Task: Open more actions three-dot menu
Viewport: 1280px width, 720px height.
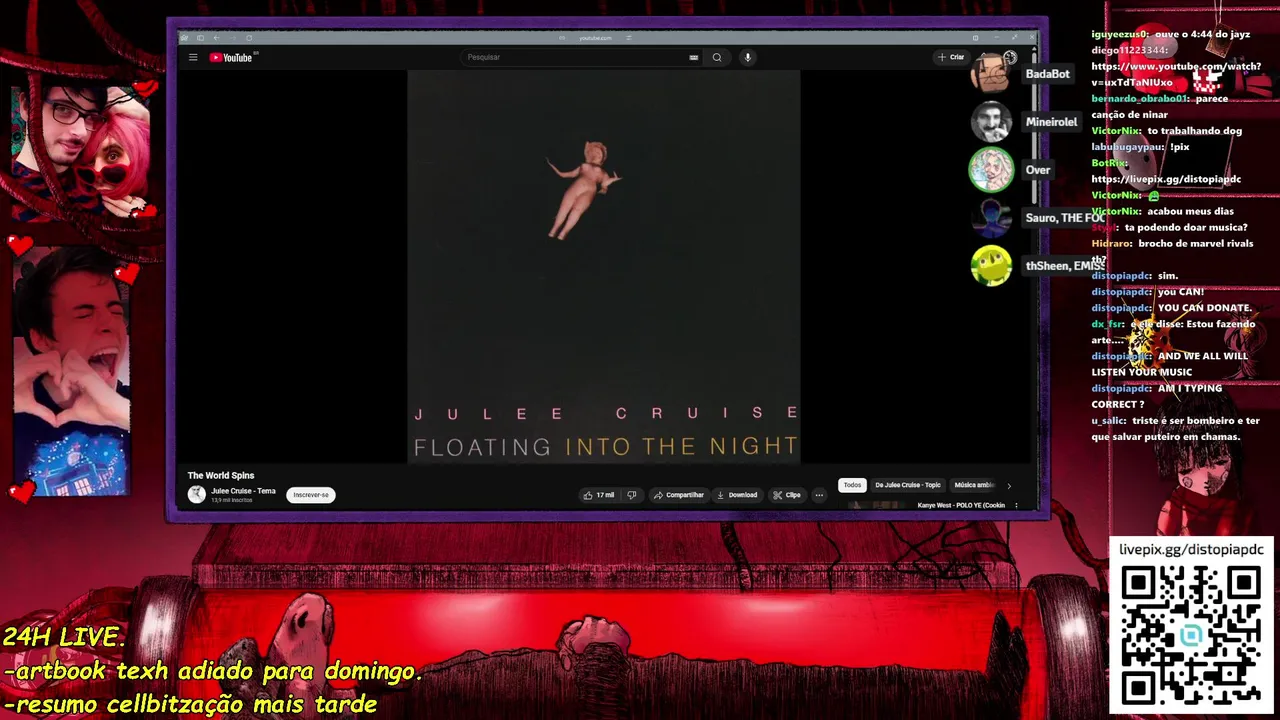Action: click(x=819, y=495)
